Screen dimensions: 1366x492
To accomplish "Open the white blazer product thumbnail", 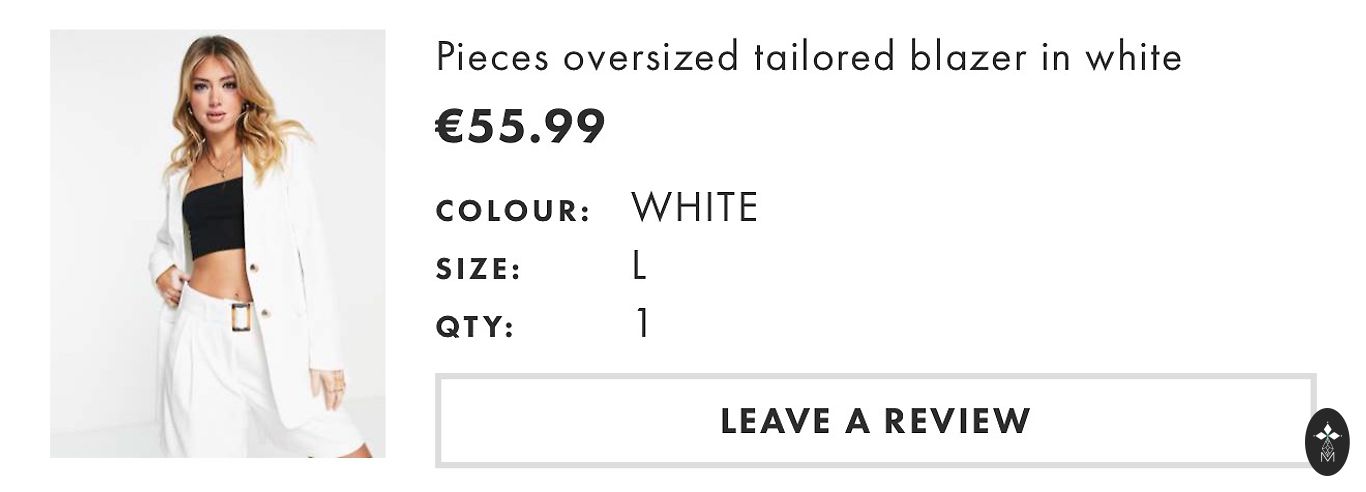I will pyautogui.click(x=217, y=243).
